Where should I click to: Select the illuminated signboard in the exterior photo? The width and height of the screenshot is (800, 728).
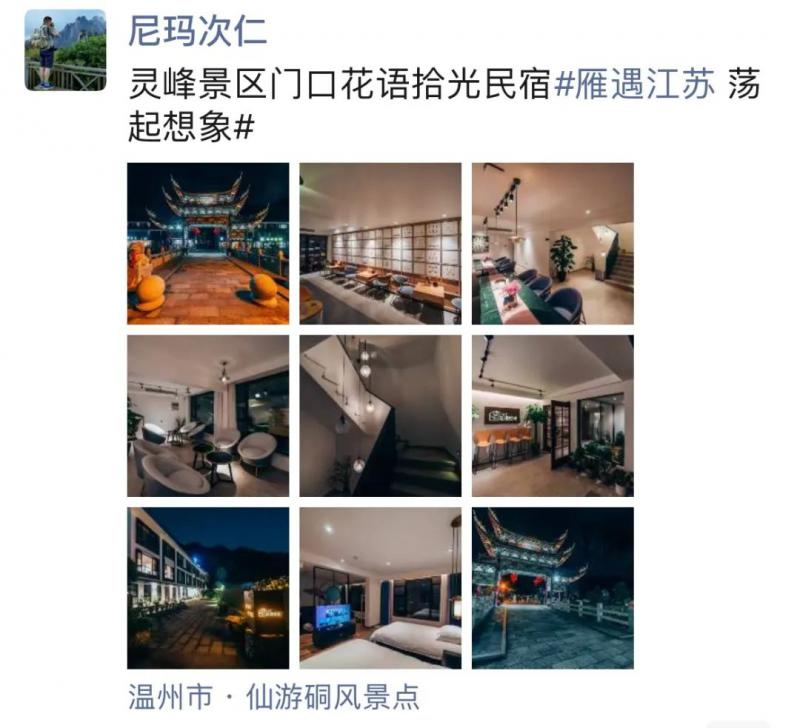tap(267, 611)
